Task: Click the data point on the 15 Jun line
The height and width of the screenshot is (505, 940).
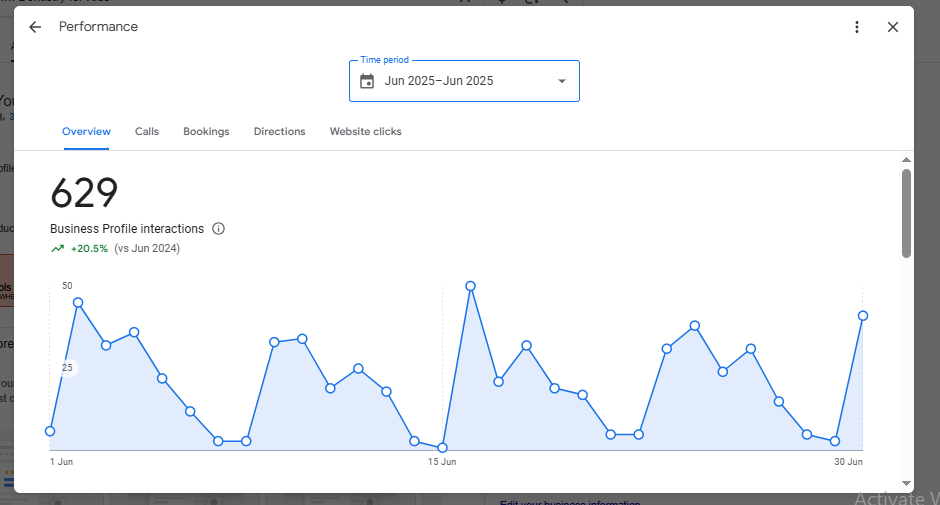Action: coord(442,448)
